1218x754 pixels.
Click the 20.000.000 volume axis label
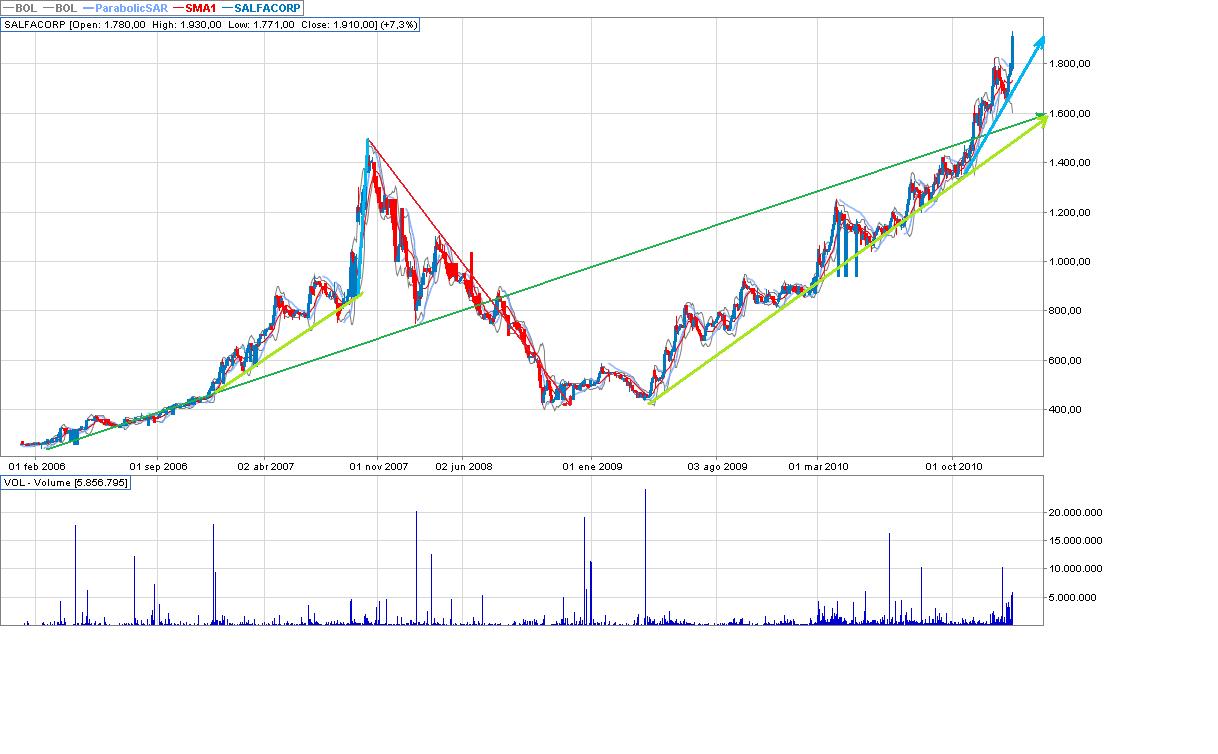pos(1075,512)
